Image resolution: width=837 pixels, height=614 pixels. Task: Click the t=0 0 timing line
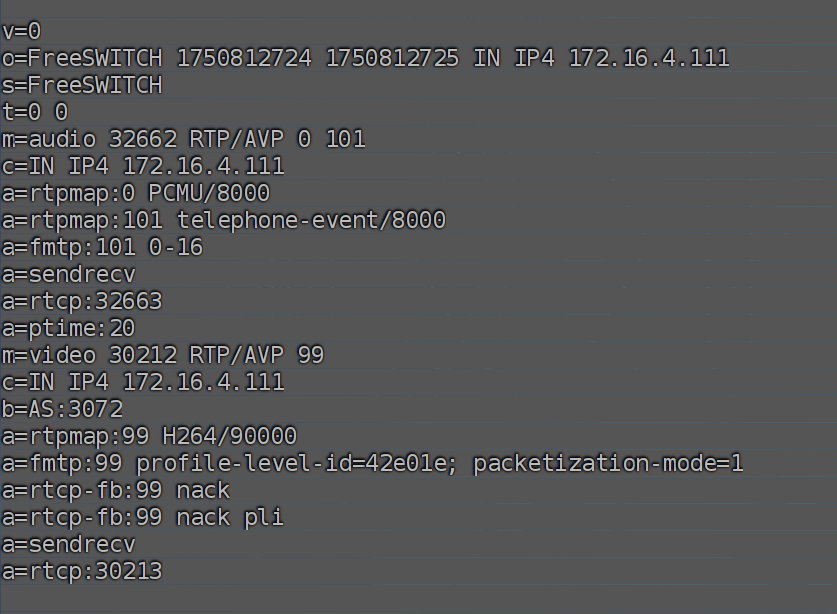tap(35, 112)
